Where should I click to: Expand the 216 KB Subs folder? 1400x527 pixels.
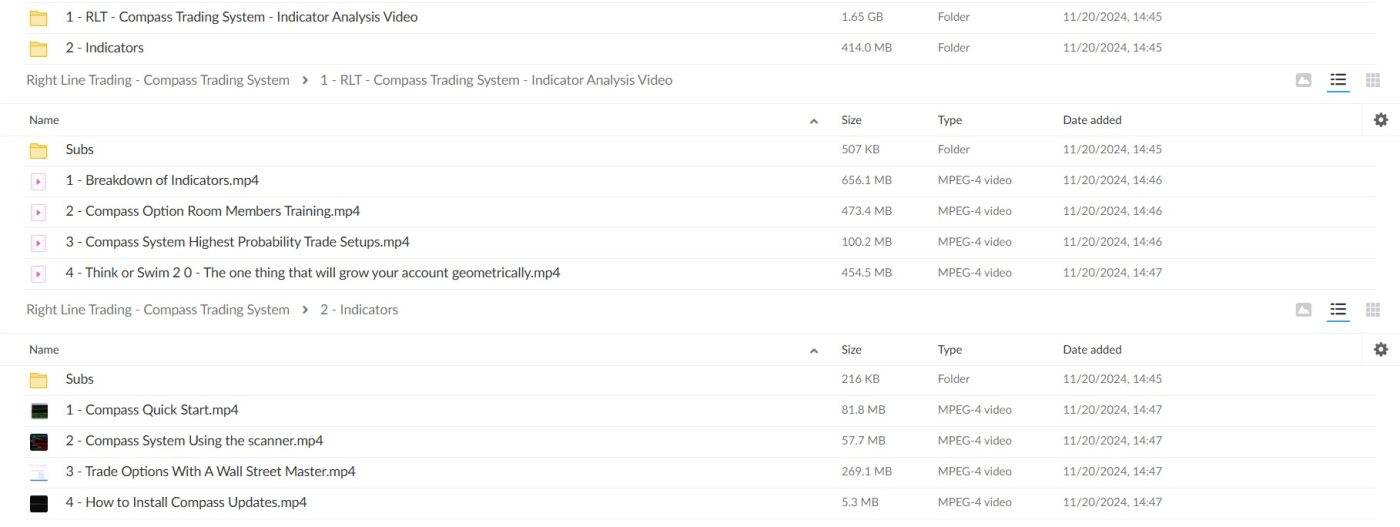coord(79,379)
